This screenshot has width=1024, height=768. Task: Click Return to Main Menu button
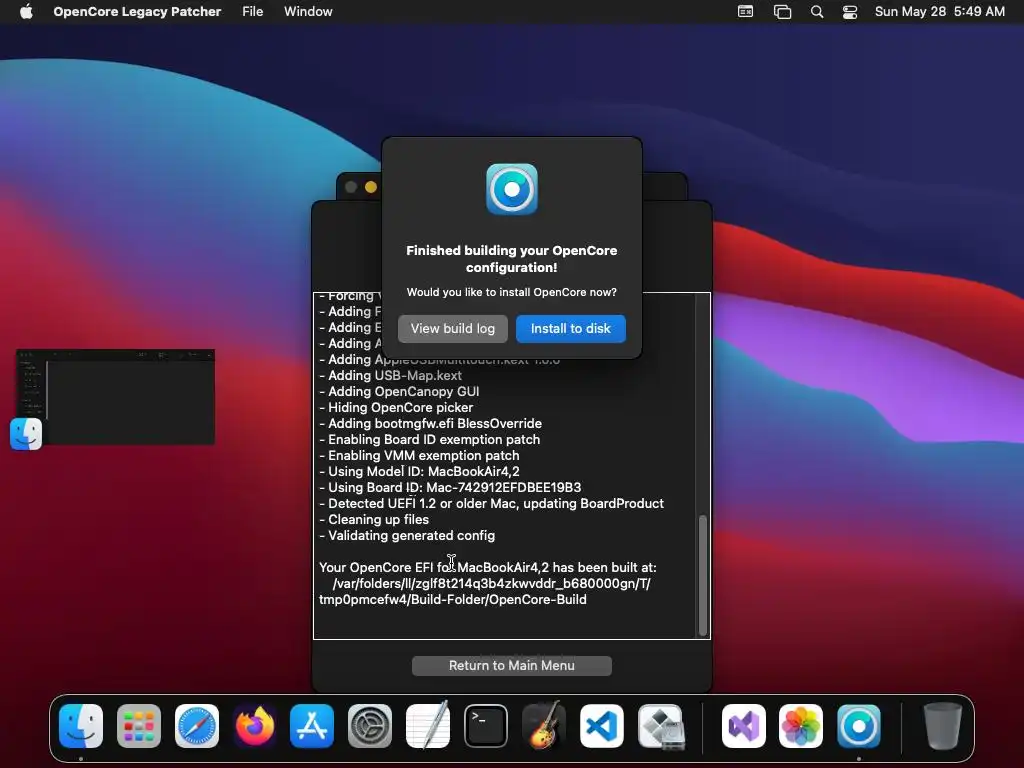[512, 665]
